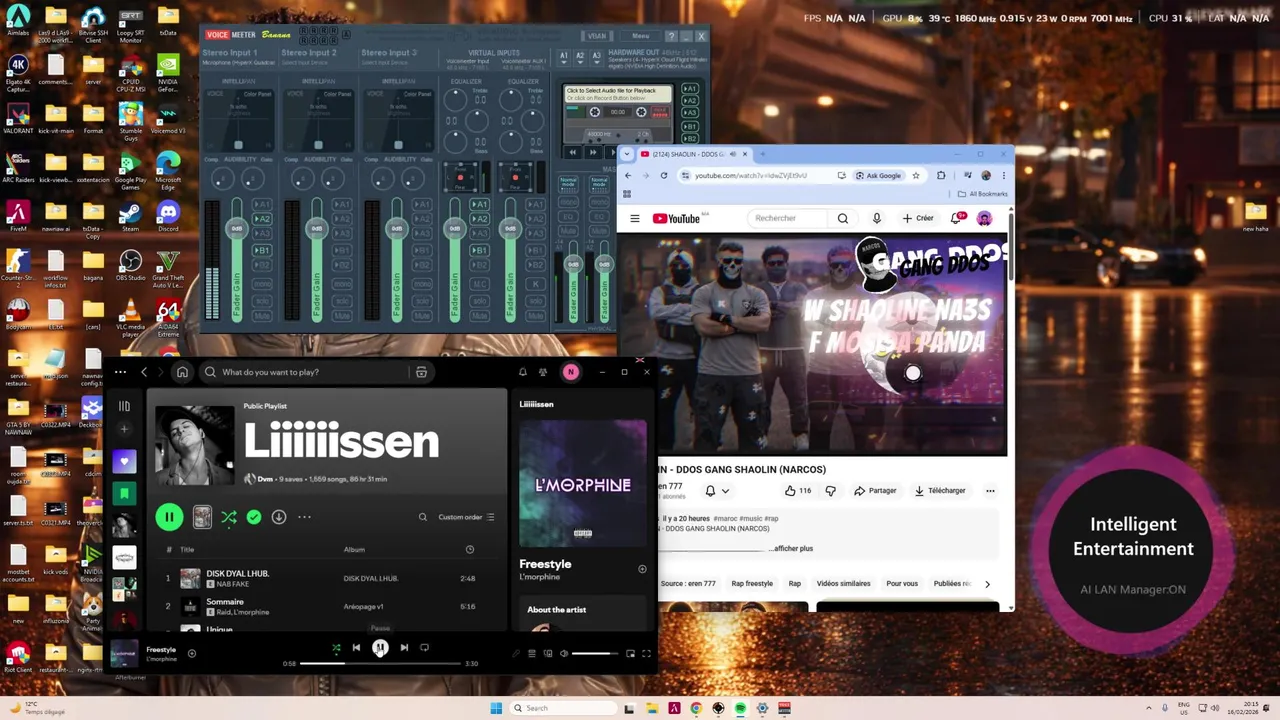The image size is (1280, 720).
Task: Click Partager under the video
Action: tap(875, 491)
